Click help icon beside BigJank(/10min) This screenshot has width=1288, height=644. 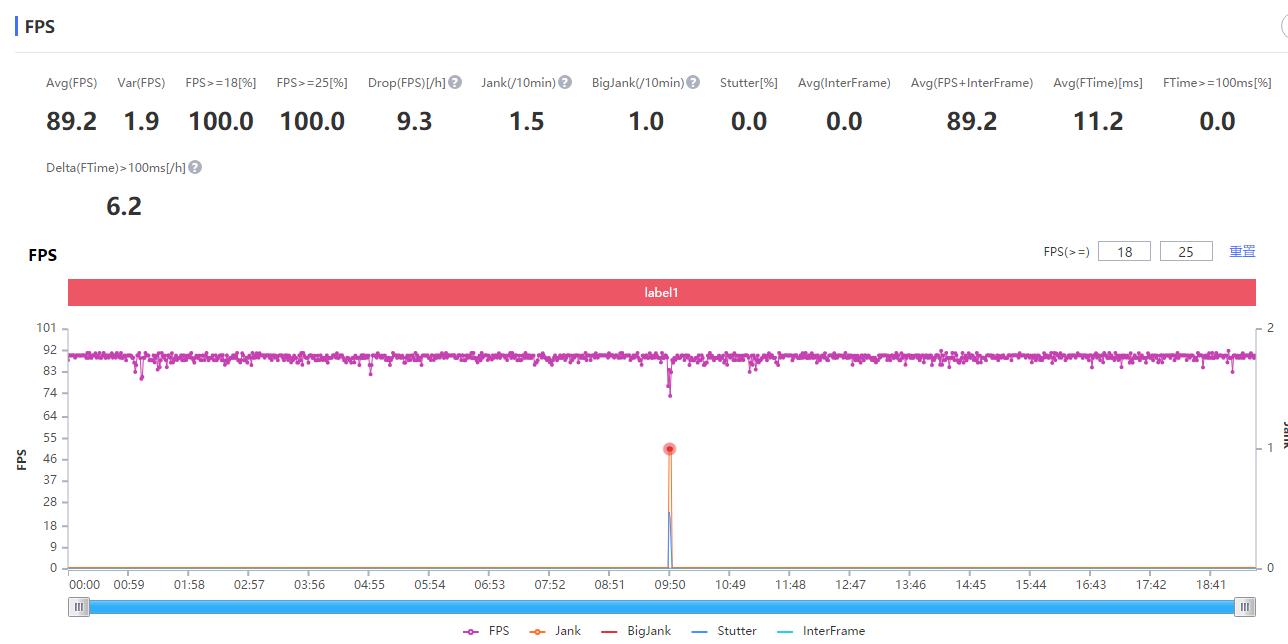coord(693,83)
